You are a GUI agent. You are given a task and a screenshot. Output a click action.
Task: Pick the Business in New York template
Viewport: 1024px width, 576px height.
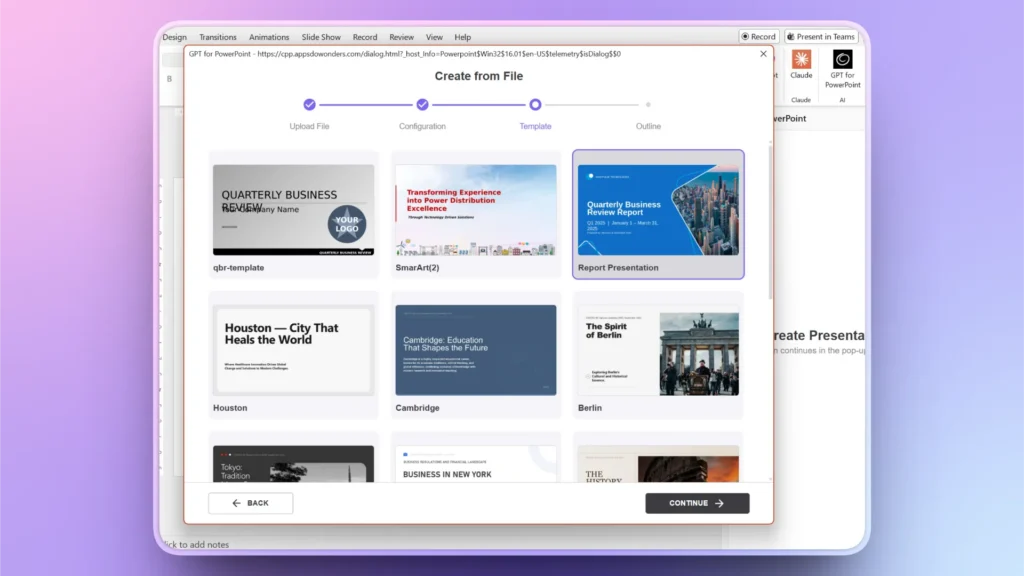[475, 464]
